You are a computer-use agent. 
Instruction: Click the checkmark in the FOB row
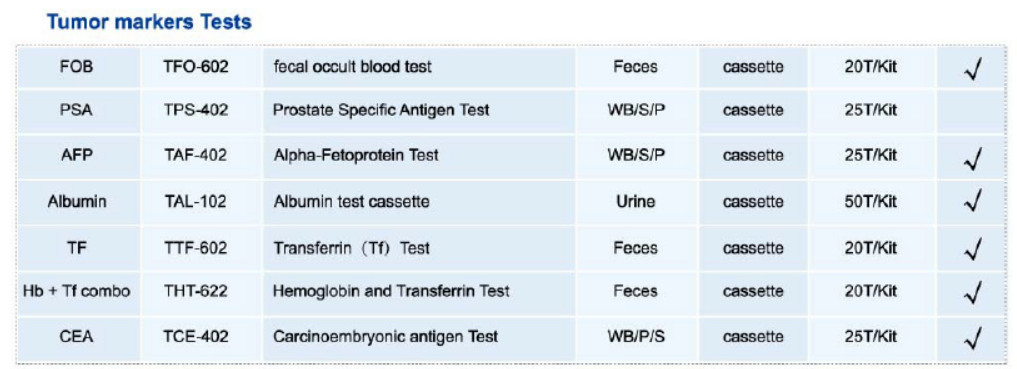point(972,67)
